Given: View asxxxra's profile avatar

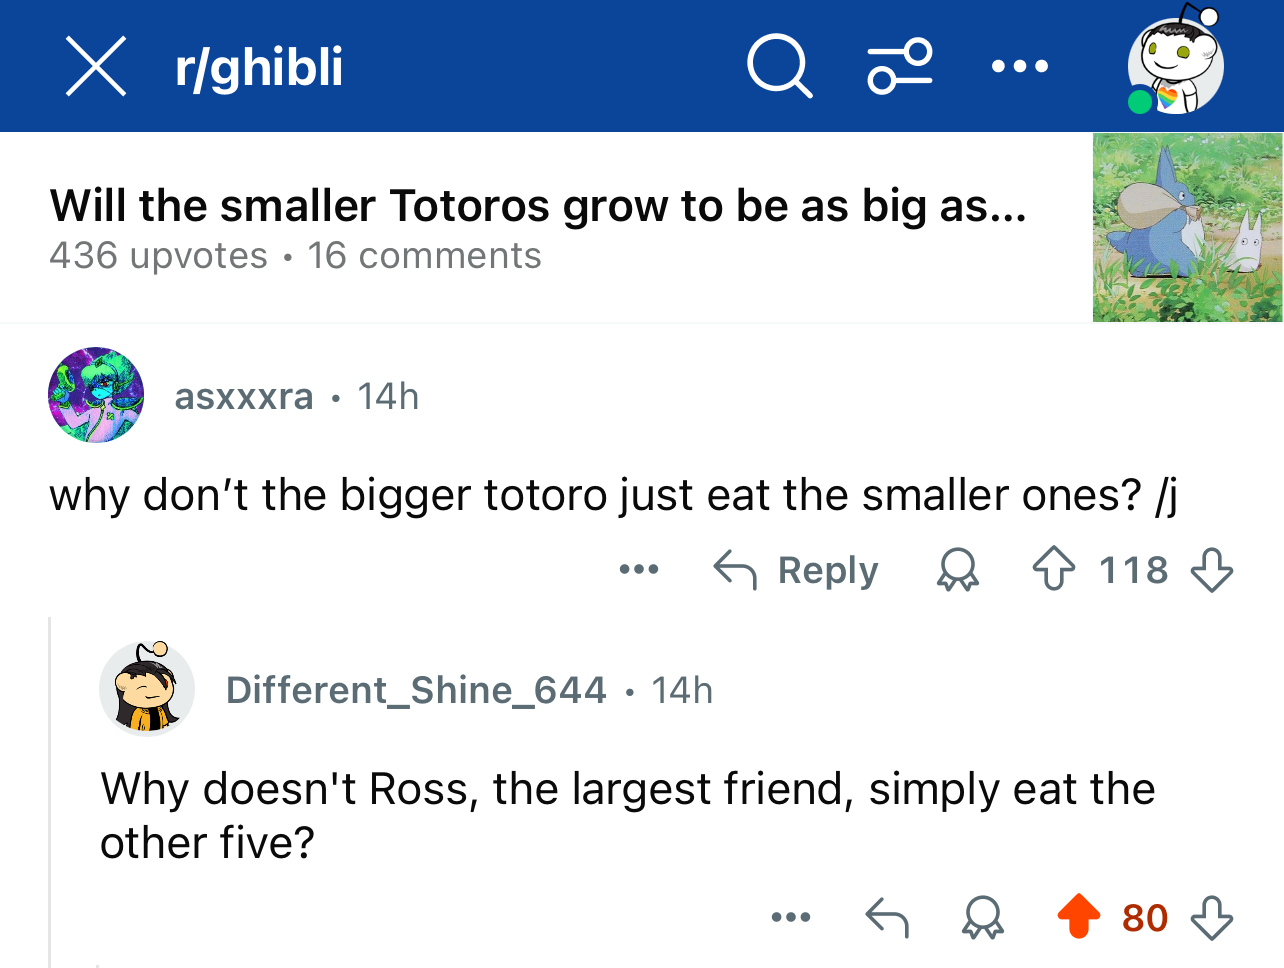Looking at the screenshot, I should pos(96,395).
